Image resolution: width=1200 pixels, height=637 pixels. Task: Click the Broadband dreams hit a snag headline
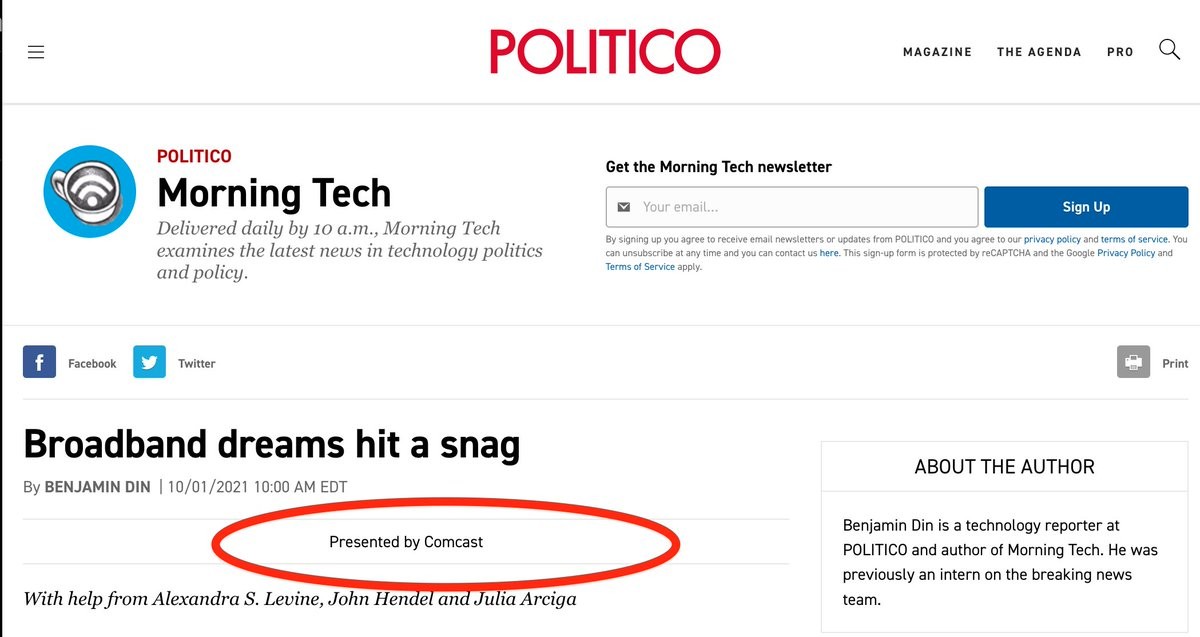271,444
